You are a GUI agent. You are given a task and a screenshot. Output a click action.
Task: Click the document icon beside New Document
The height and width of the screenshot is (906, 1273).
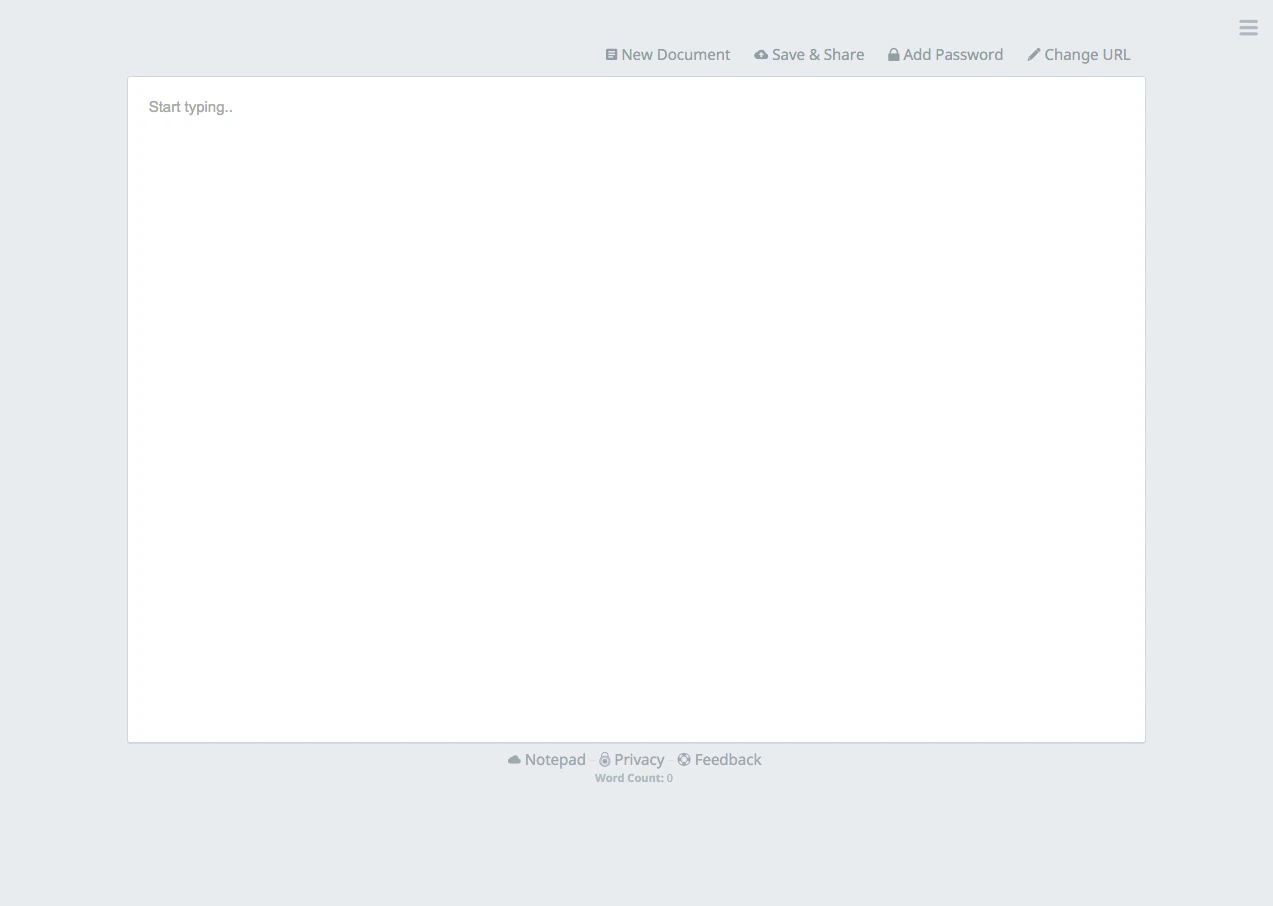coord(611,54)
